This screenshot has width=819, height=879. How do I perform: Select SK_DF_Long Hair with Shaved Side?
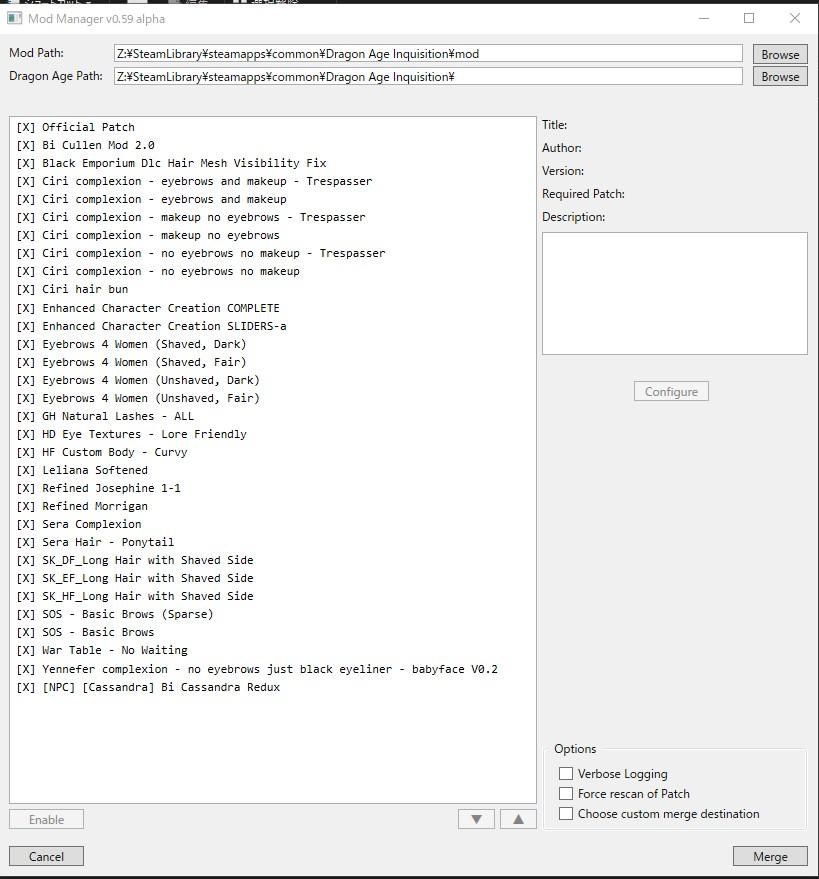[135, 560]
